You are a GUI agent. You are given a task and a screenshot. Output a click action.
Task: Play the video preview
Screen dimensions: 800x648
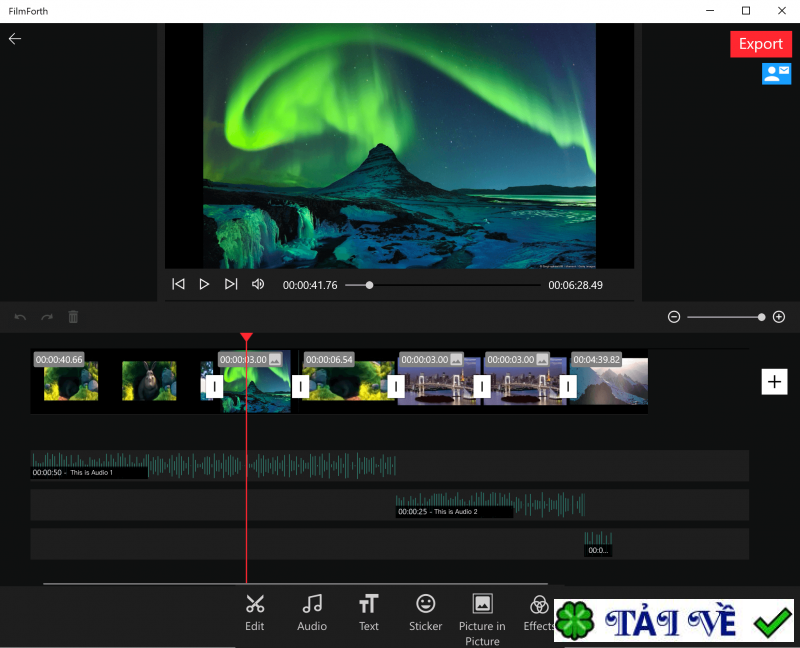(x=204, y=285)
